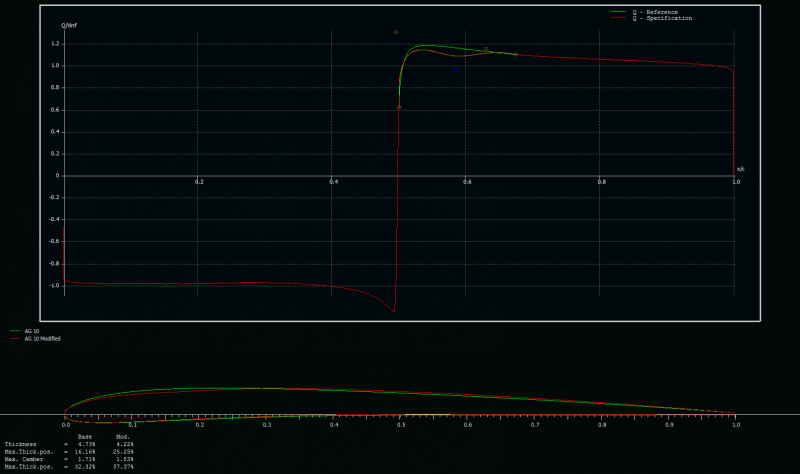Click the green AG 10 legend line

tap(15, 330)
